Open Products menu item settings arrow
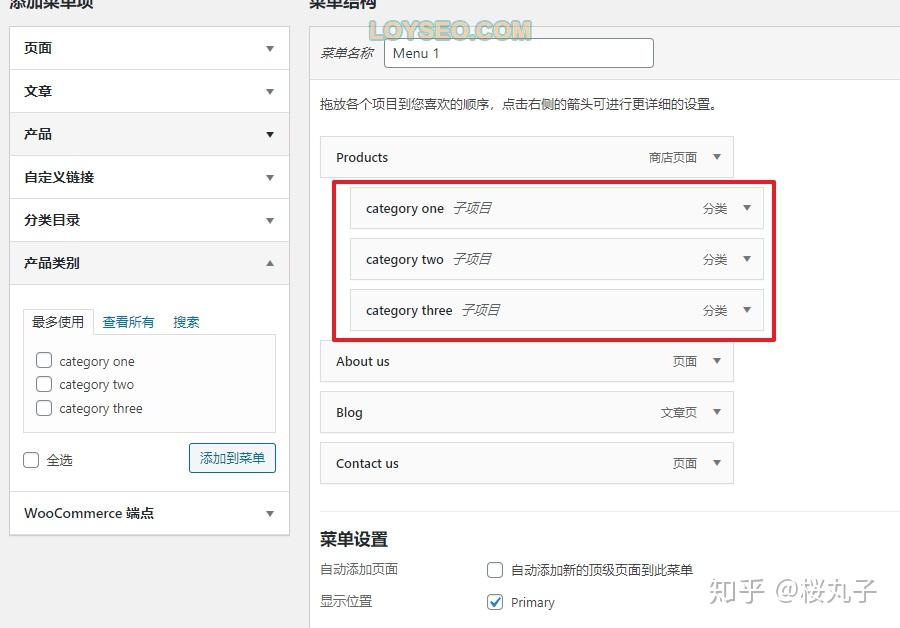Screen dimensions: 900x628 tap(717, 157)
